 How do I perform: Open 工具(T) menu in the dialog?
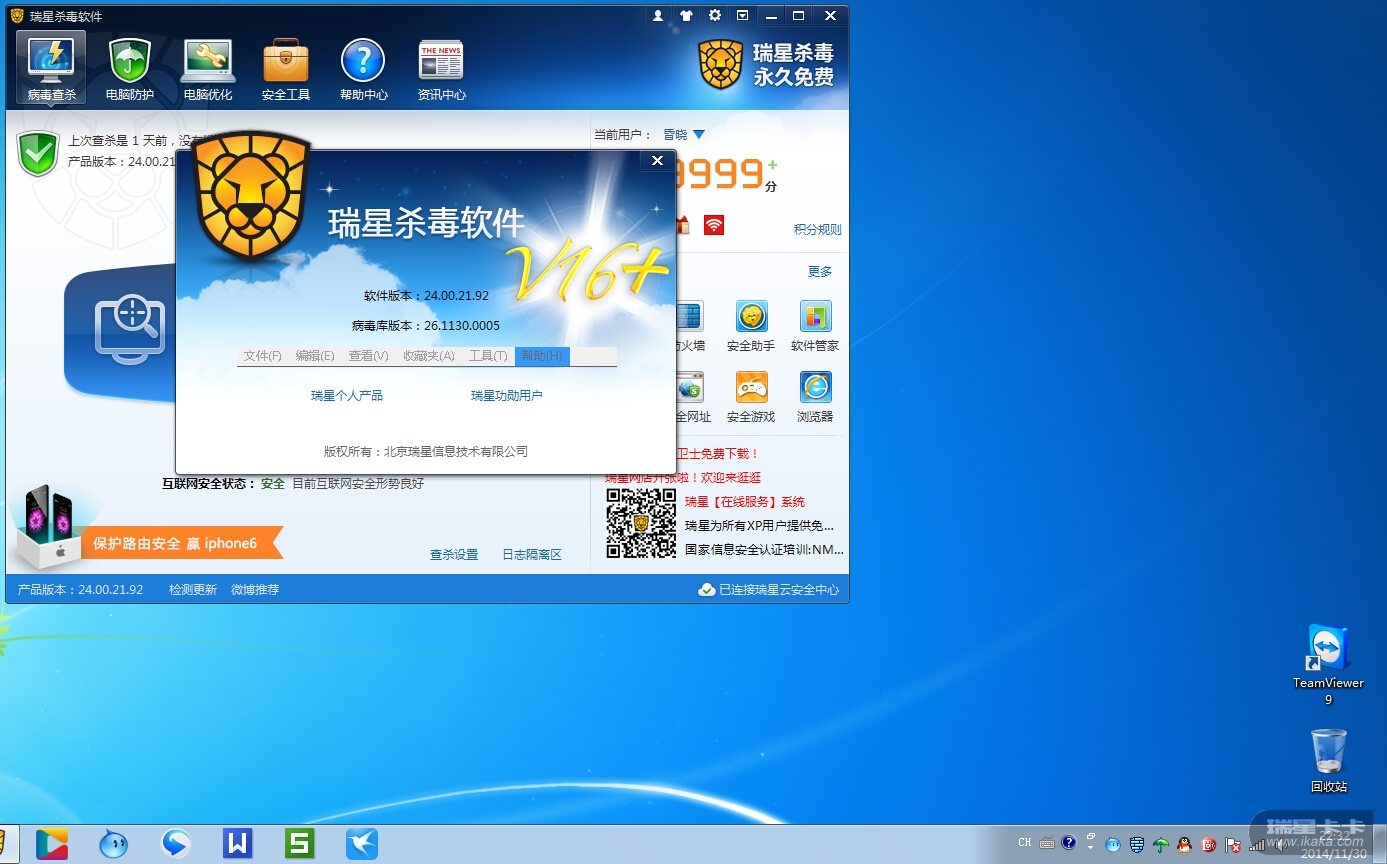coord(488,356)
